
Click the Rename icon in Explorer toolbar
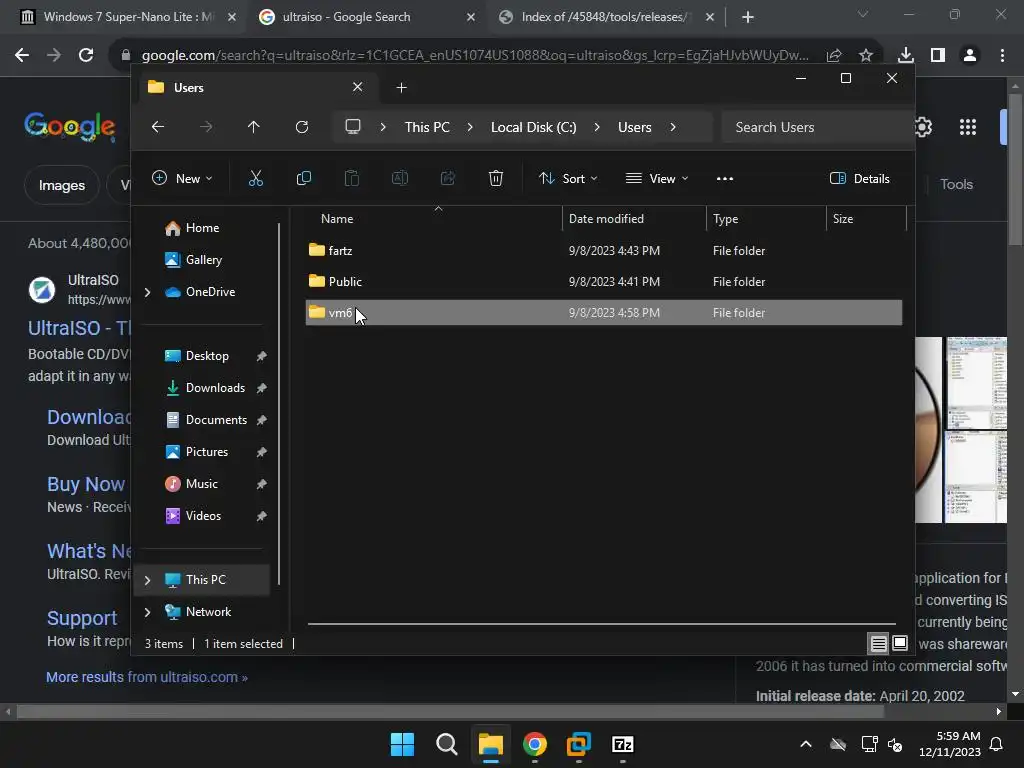pos(400,178)
